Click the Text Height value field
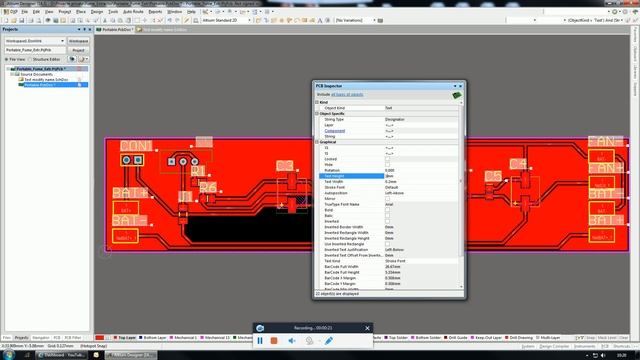The width and height of the screenshot is (640, 360). [x=422, y=176]
